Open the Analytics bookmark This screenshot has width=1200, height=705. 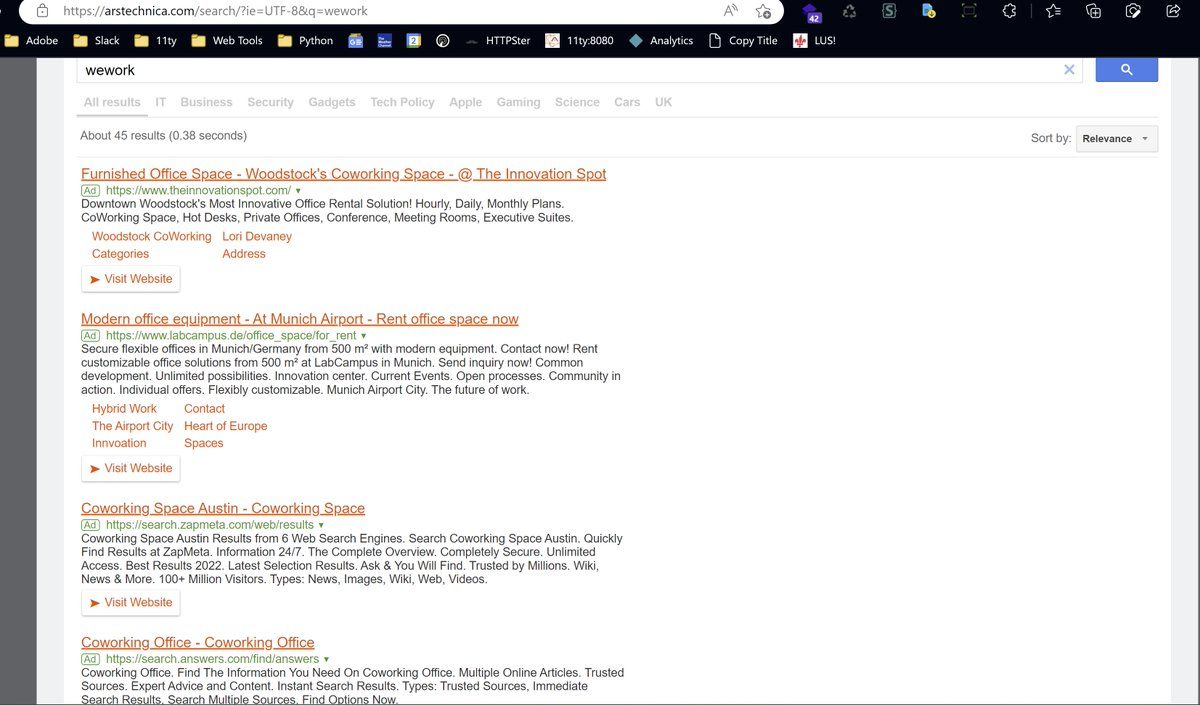(661, 41)
